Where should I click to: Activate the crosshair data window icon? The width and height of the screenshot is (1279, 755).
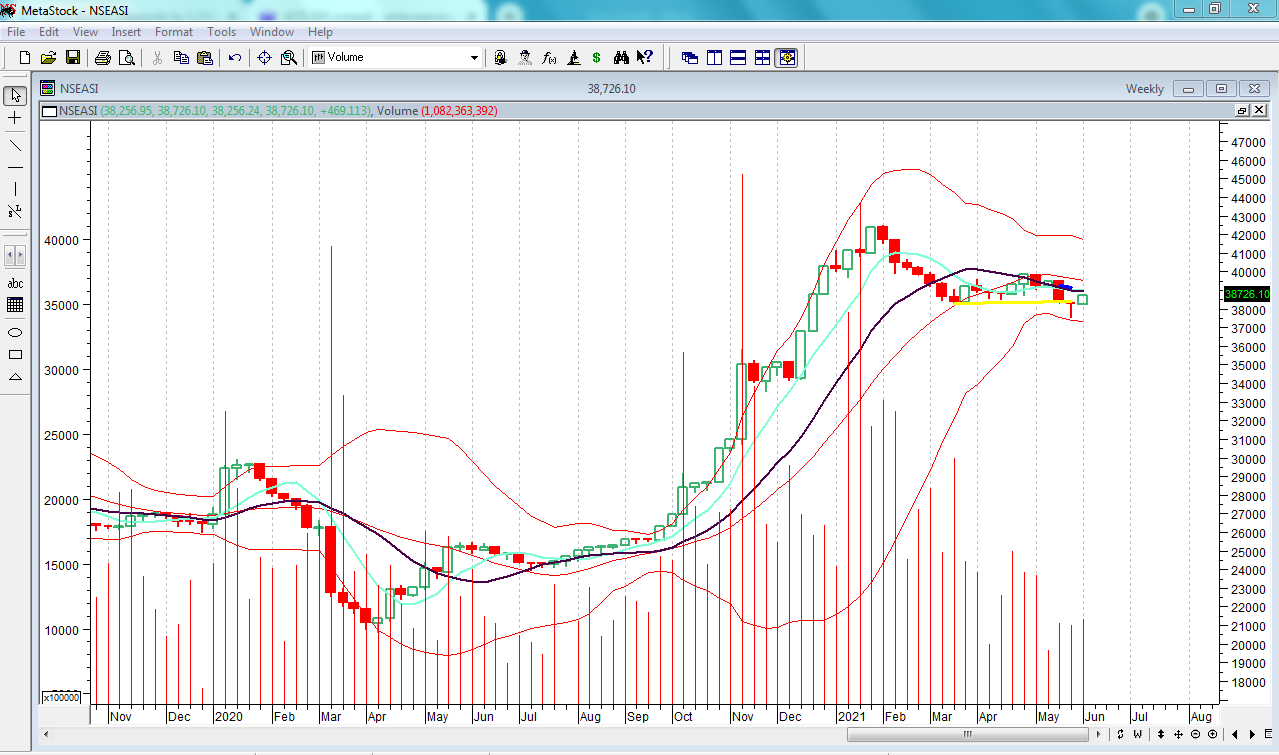(x=265, y=57)
